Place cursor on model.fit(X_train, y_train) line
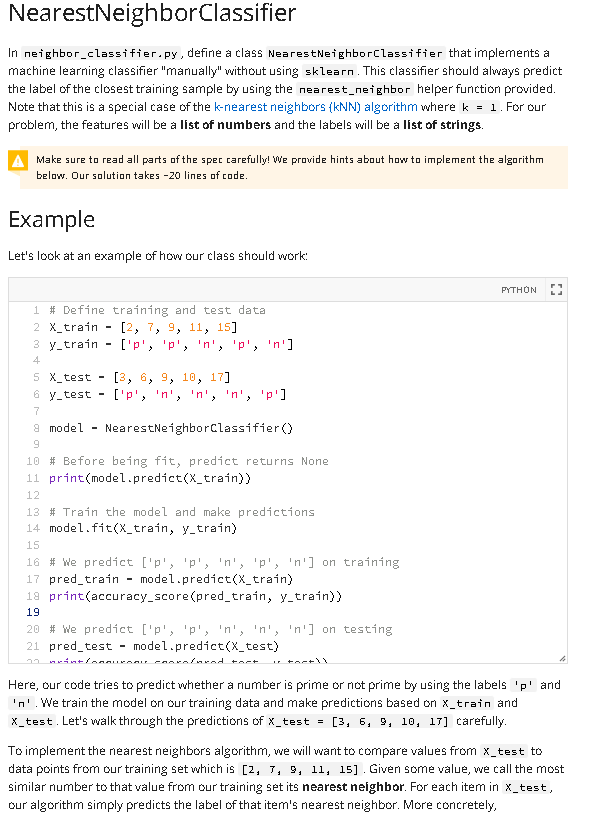 [x=143, y=528]
